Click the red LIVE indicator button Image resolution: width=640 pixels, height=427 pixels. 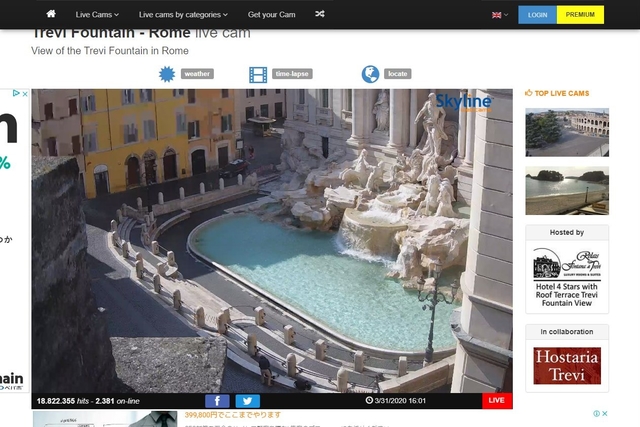click(x=497, y=400)
